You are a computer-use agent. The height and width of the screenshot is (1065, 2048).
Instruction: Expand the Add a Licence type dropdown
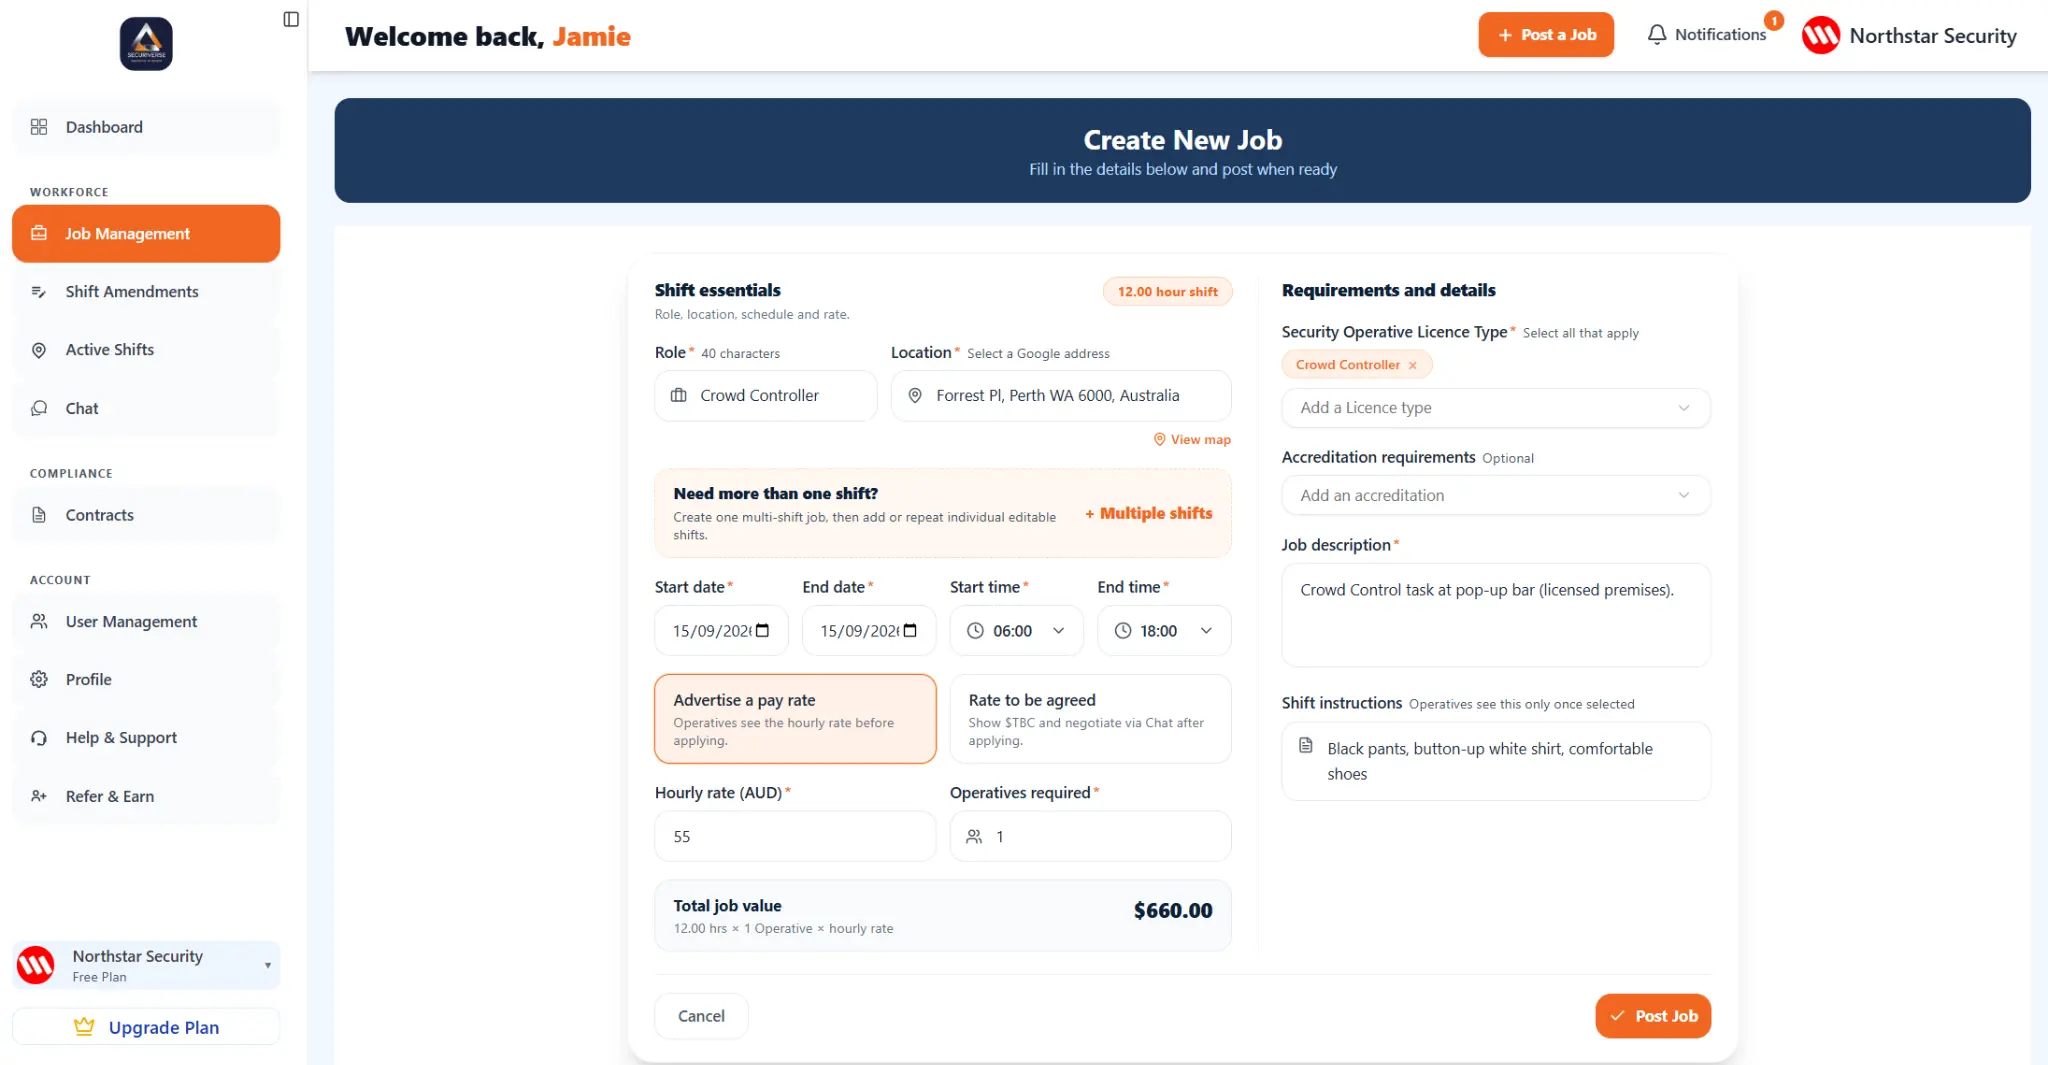tap(1496, 408)
